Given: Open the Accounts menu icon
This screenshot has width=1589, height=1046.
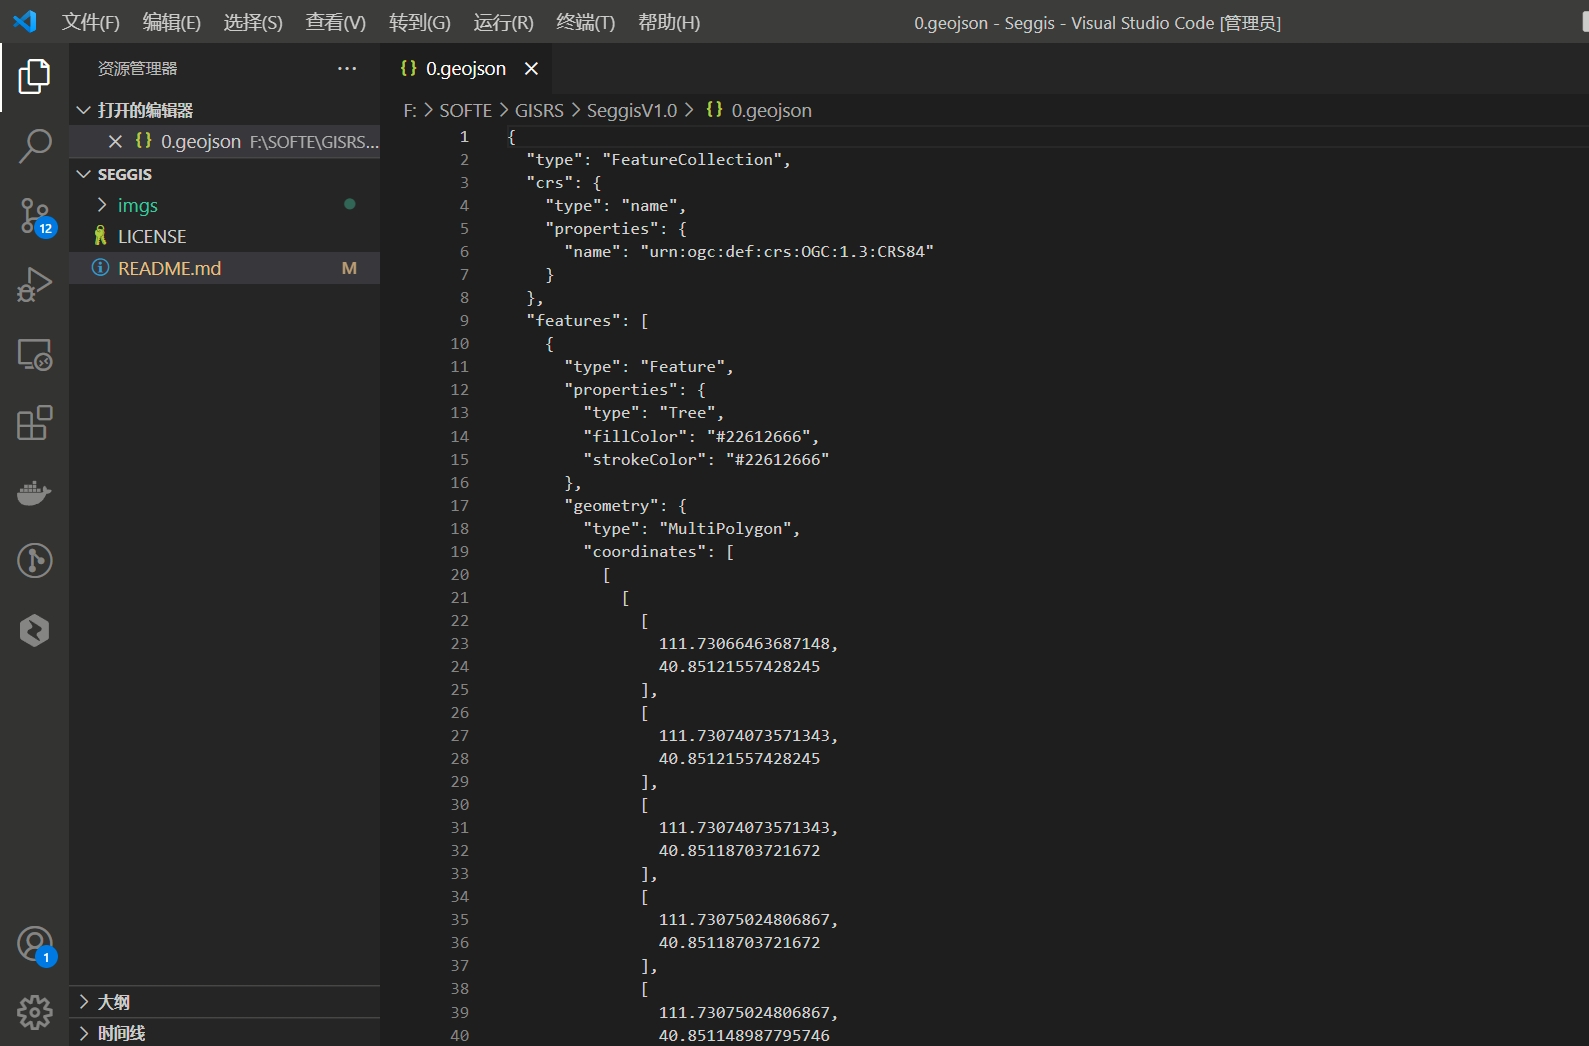Looking at the screenshot, I should point(36,945).
